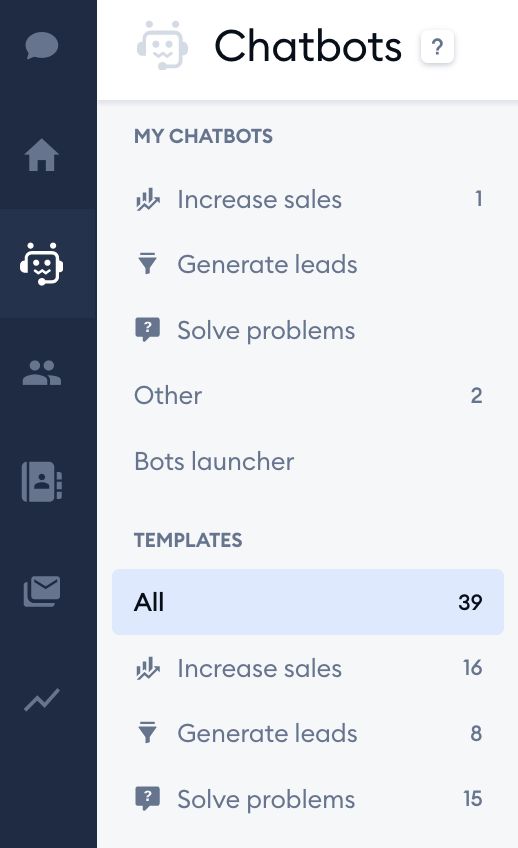Filter templates by Increase sales
Screen dimensions: 518x848
point(308,668)
